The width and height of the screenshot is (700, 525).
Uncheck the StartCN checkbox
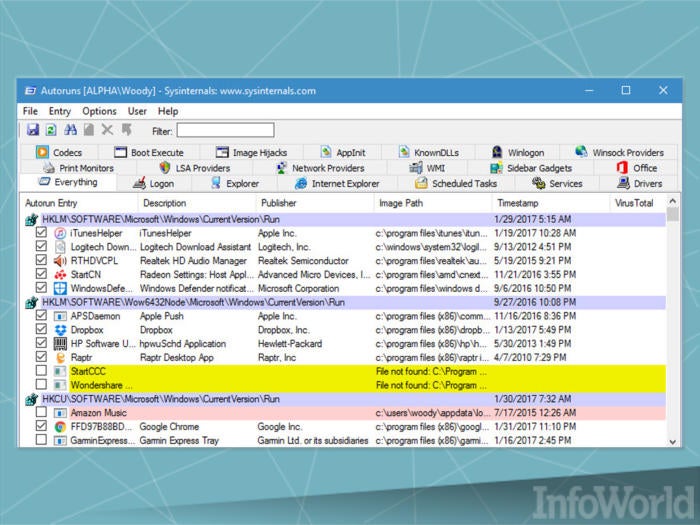(41, 274)
